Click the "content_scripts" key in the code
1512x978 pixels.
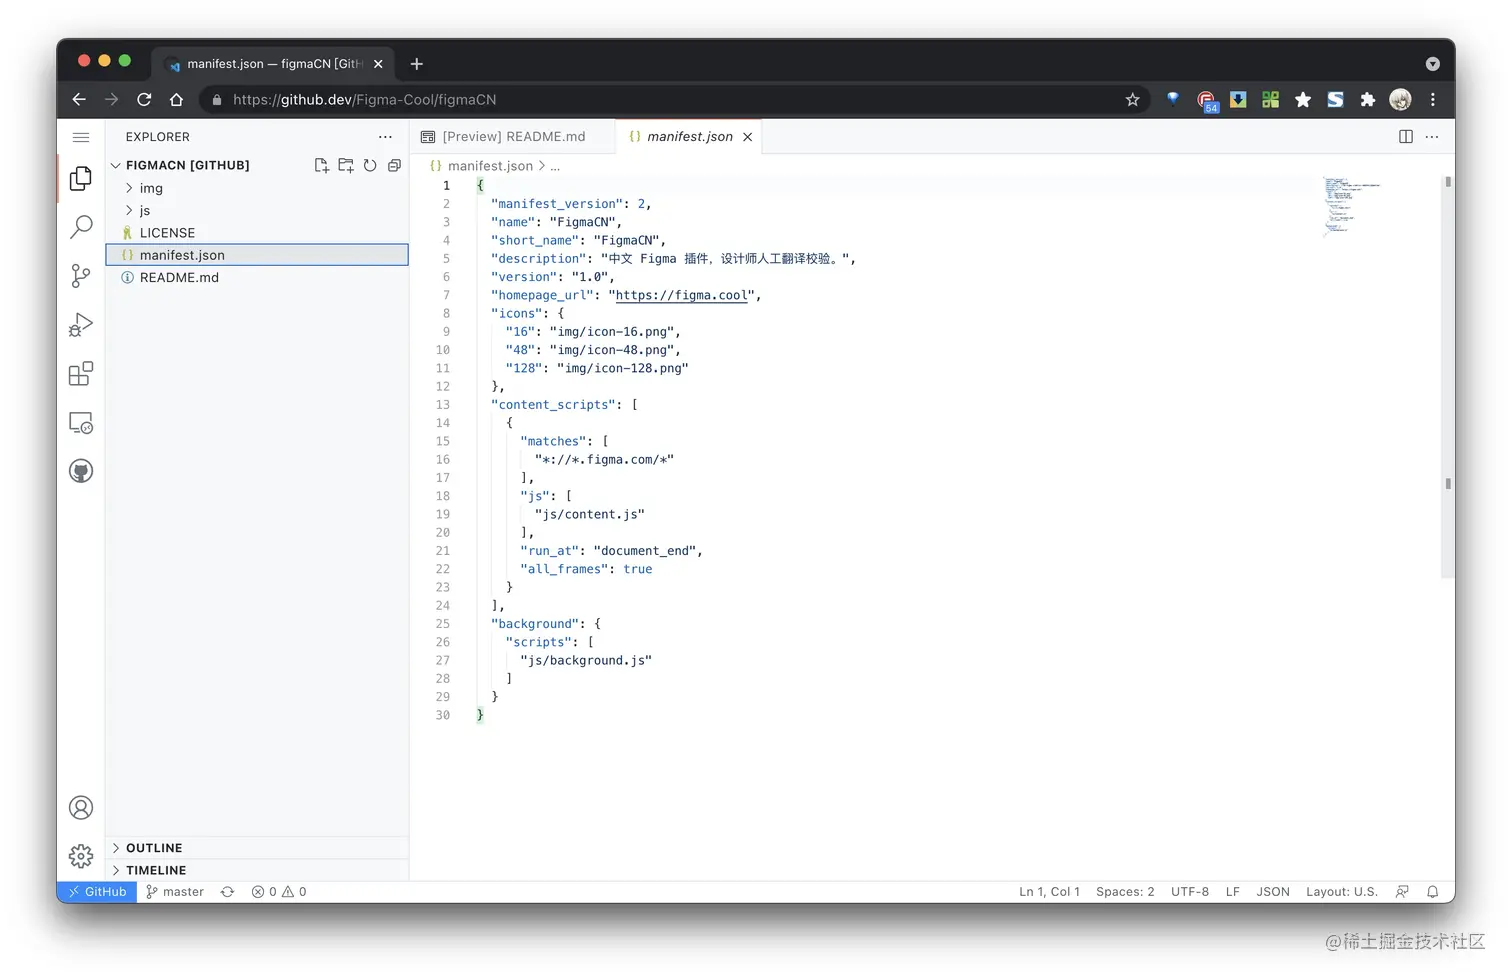point(553,405)
